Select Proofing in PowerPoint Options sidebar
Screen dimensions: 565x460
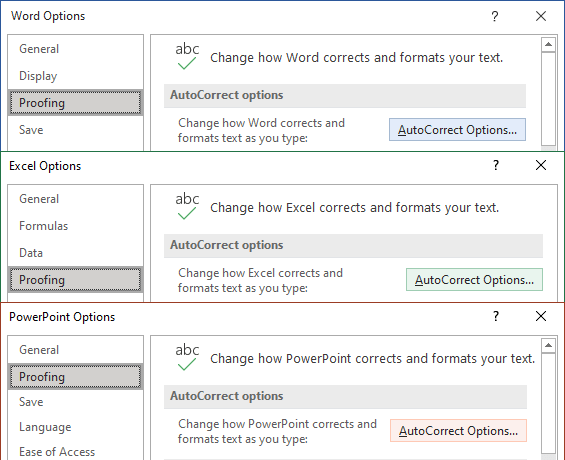pyautogui.click(x=75, y=377)
